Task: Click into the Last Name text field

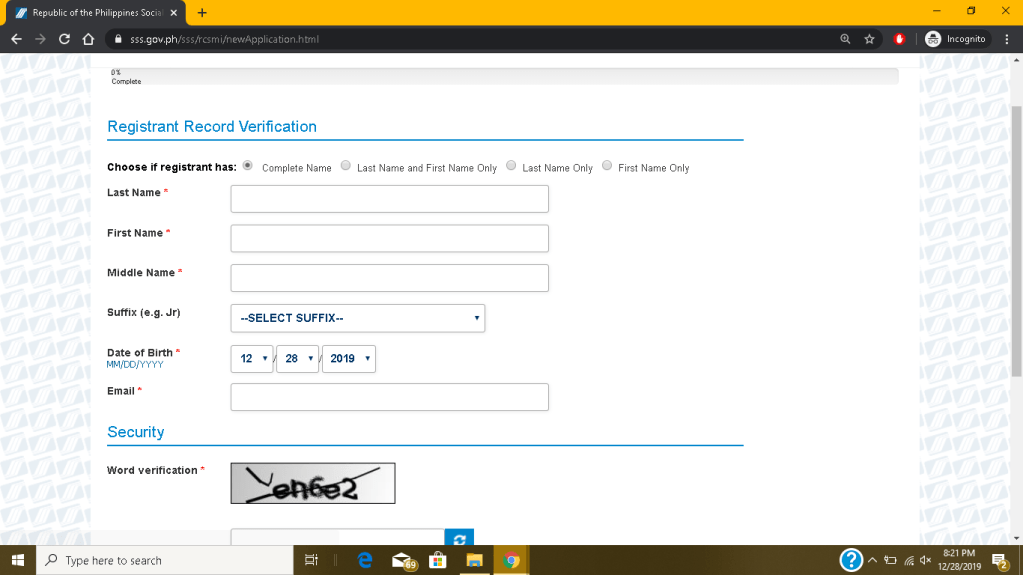Action: 389,199
